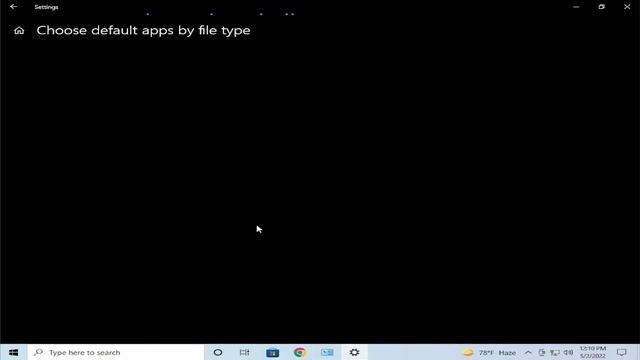Launch Microsoft Store from the taskbar
This screenshot has height=360, width=640.
(x=272, y=352)
